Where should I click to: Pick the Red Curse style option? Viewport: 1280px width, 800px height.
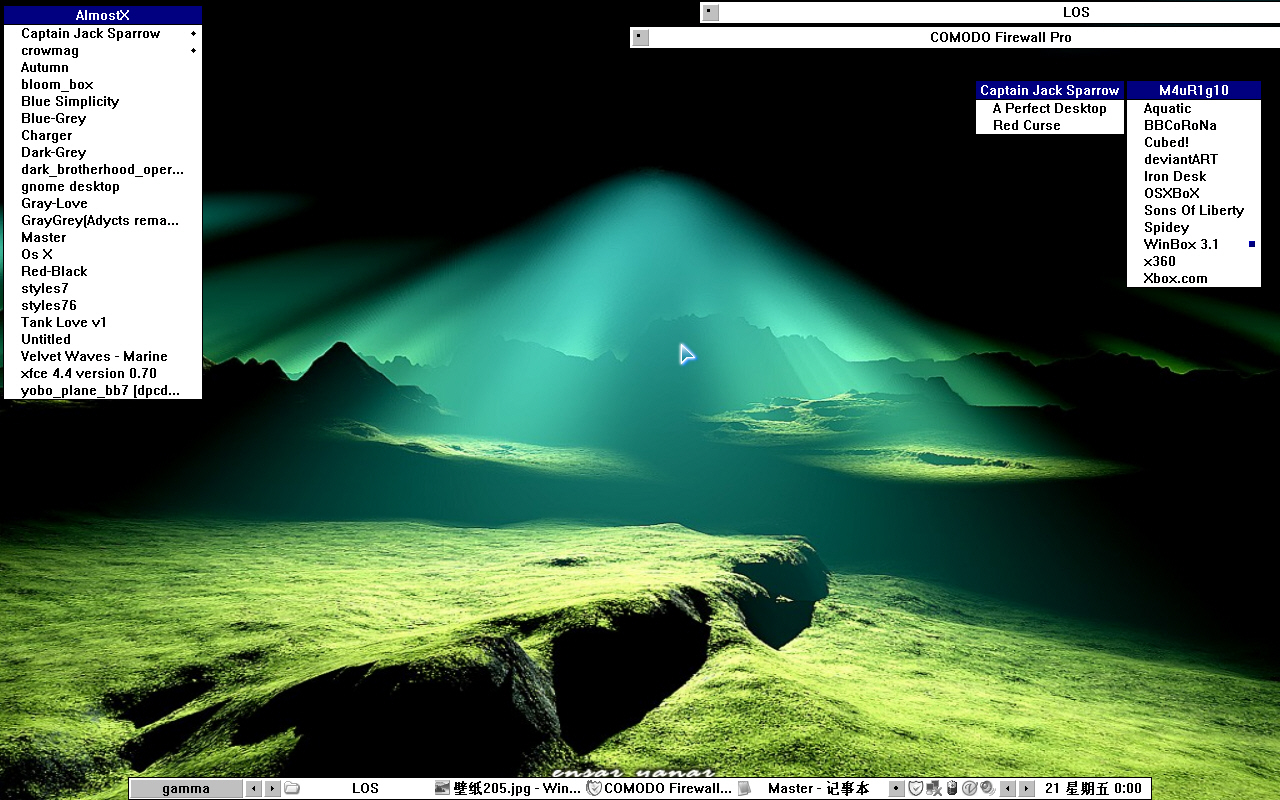(1026, 125)
